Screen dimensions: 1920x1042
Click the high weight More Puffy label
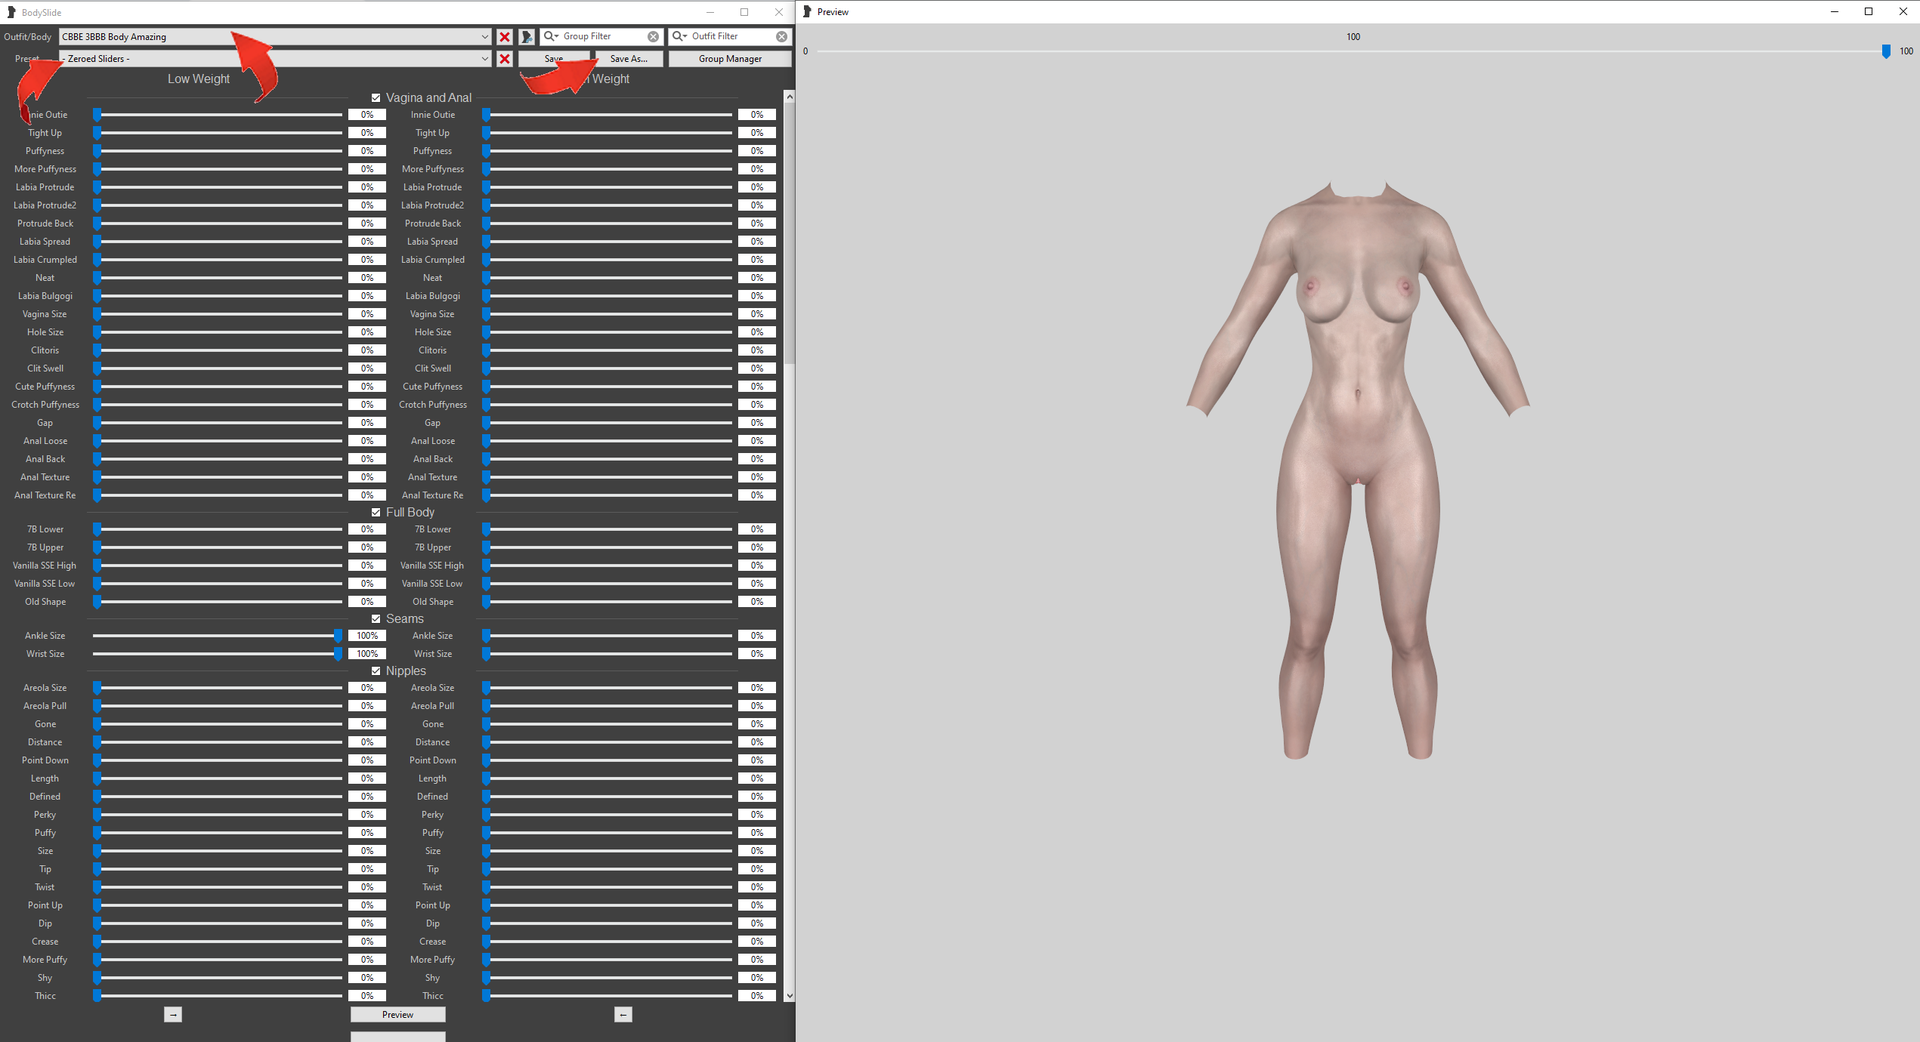(433, 960)
